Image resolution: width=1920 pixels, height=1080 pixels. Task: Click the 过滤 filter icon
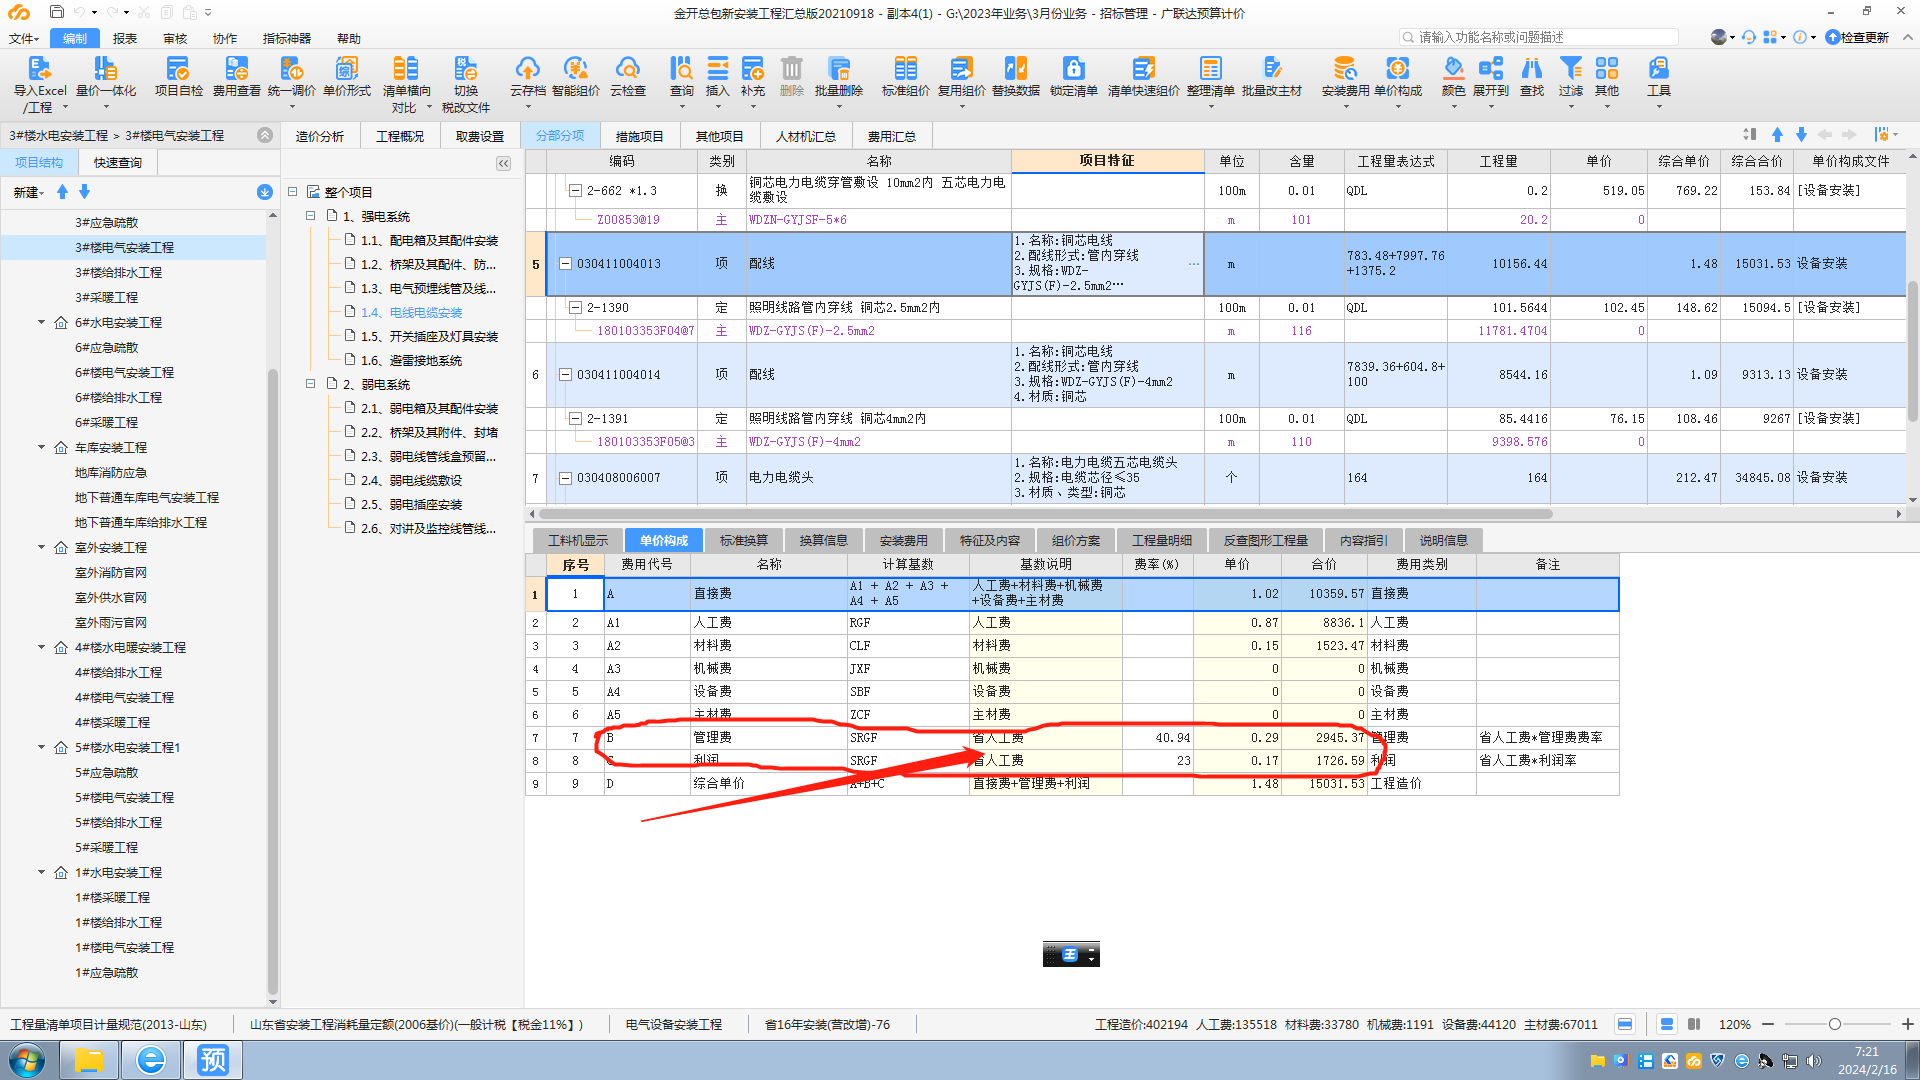tap(1570, 69)
